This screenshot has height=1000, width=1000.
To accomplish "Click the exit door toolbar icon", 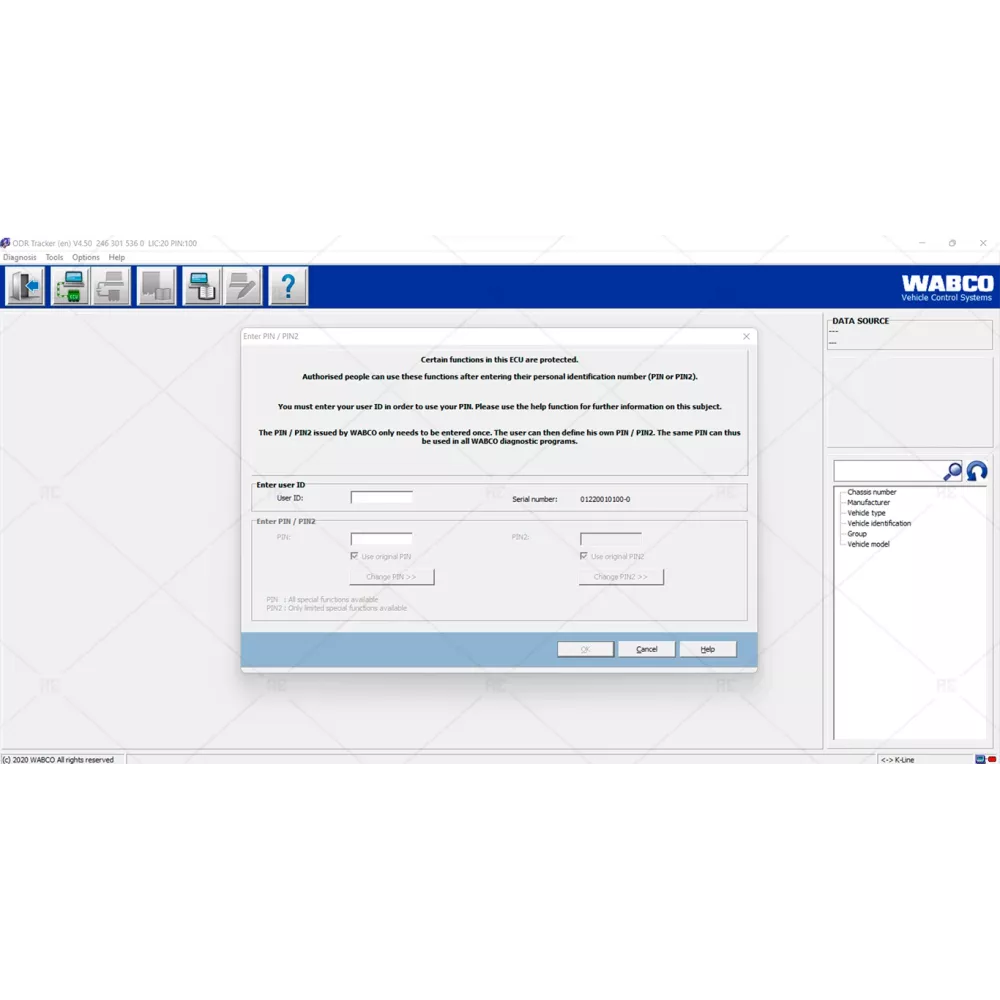I will (x=25, y=287).
